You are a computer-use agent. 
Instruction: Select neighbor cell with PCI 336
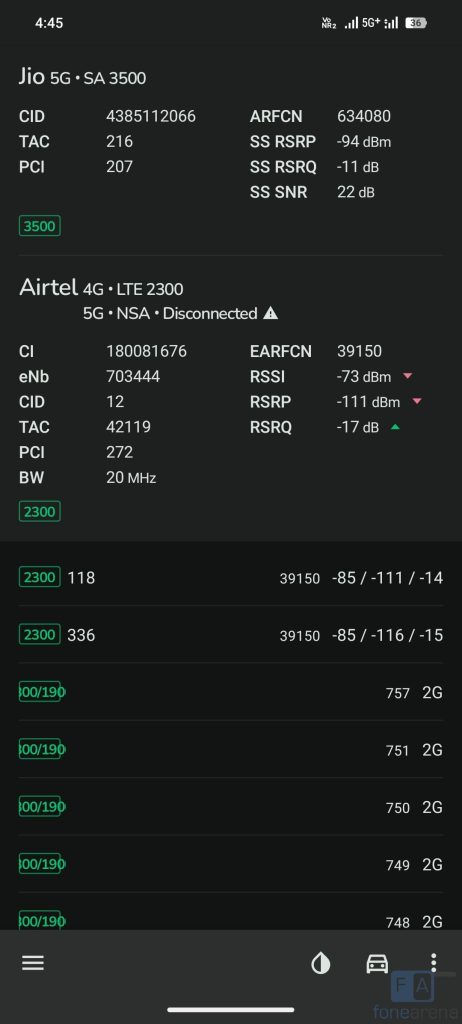[x=231, y=635]
